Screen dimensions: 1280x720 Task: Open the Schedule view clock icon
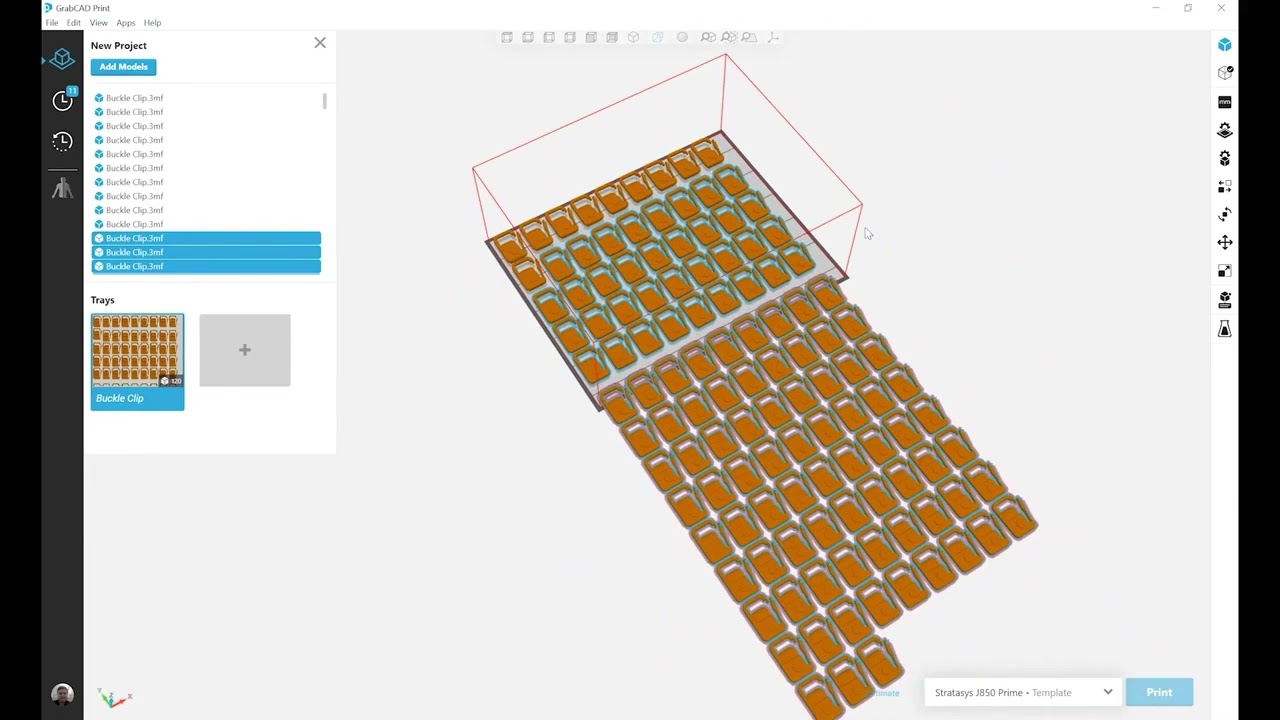(62, 99)
